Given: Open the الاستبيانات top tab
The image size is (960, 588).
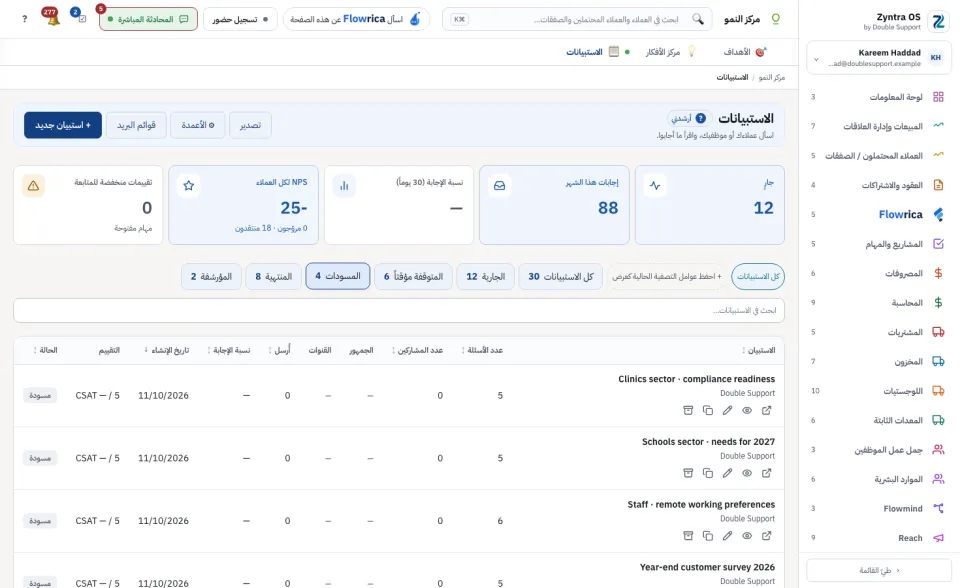Looking at the screenshot, I should pyautogui.click(x=592, y=52).
